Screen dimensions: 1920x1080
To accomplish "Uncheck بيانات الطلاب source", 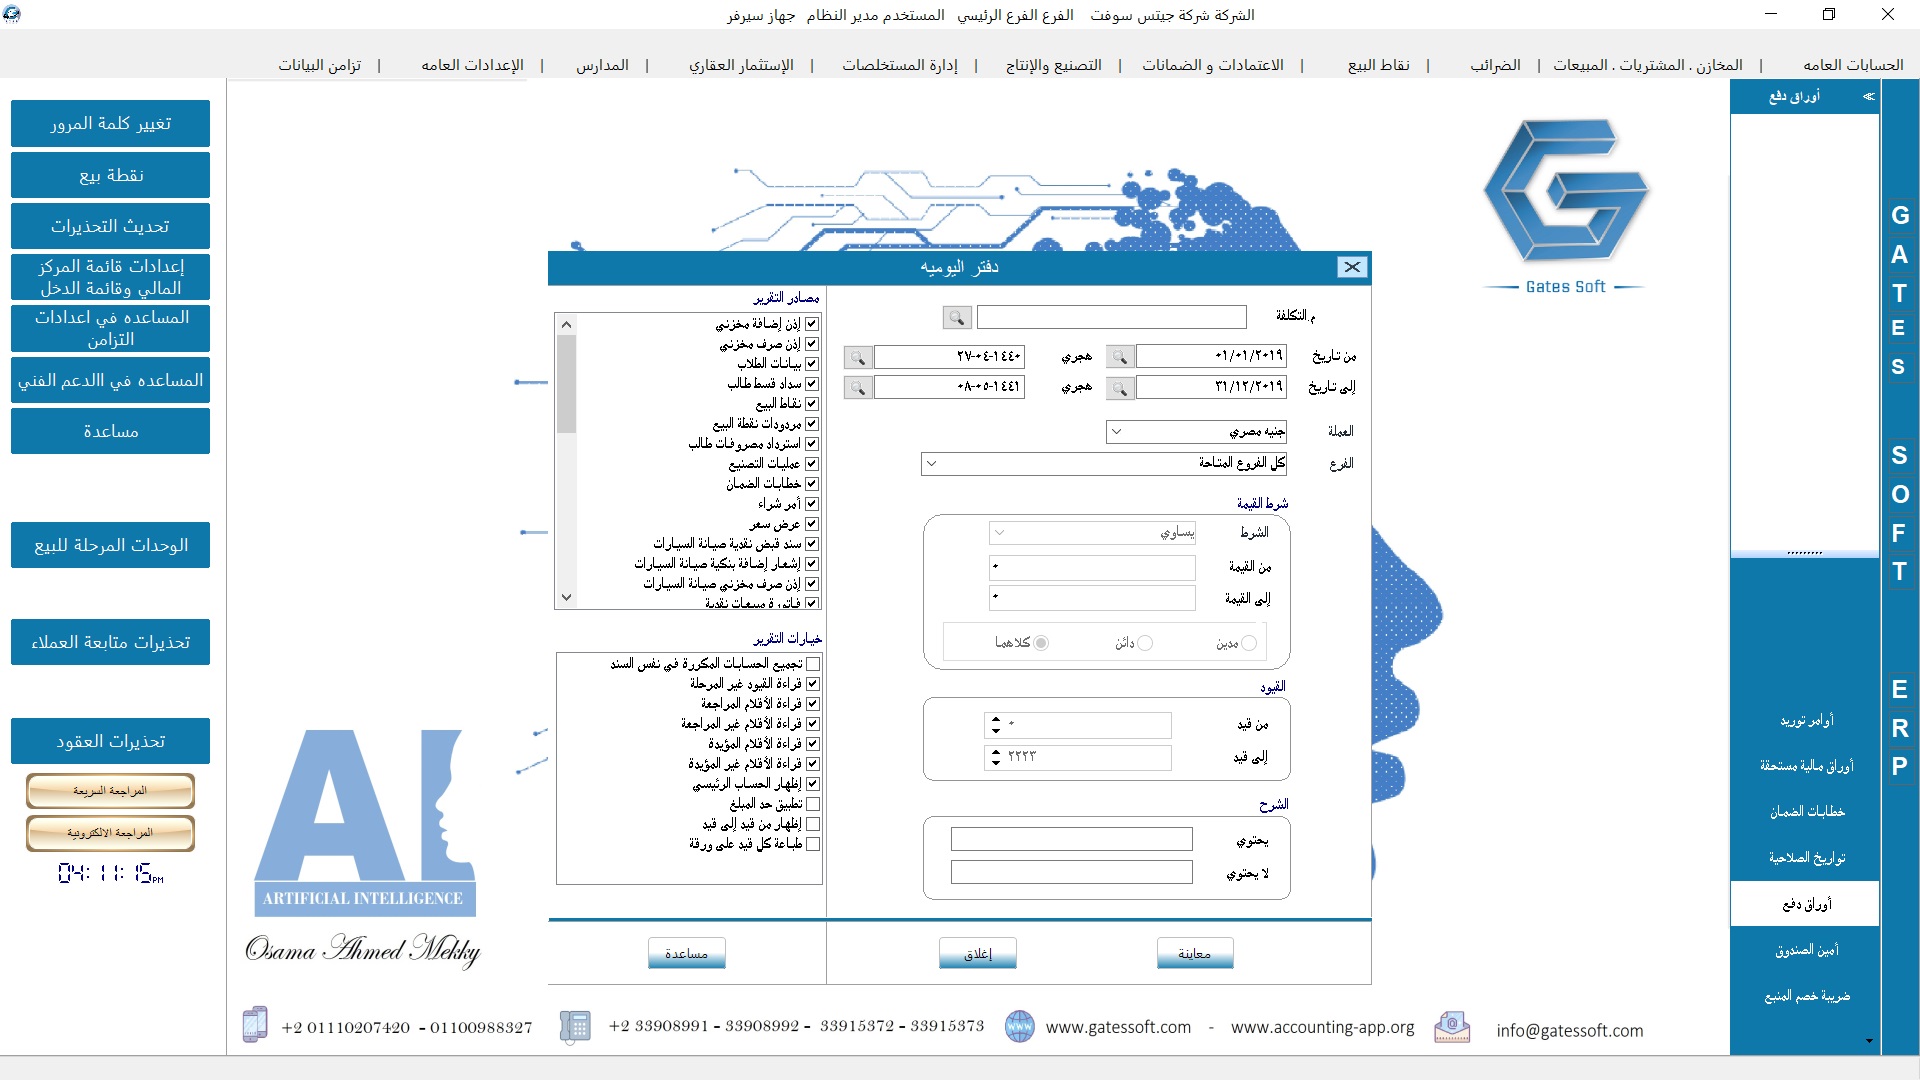I will pos(812,364).
